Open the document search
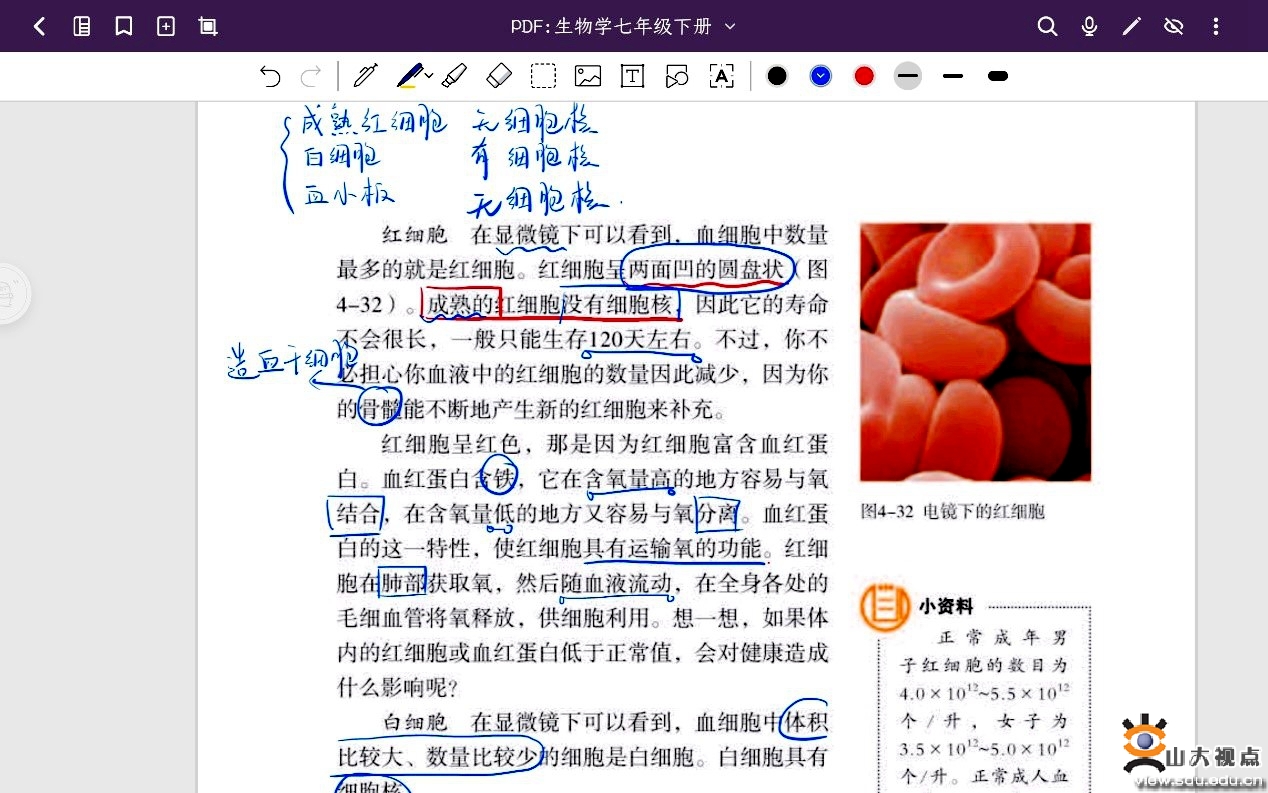This screenshot has width=1268, height=793. click(1047, 26)
